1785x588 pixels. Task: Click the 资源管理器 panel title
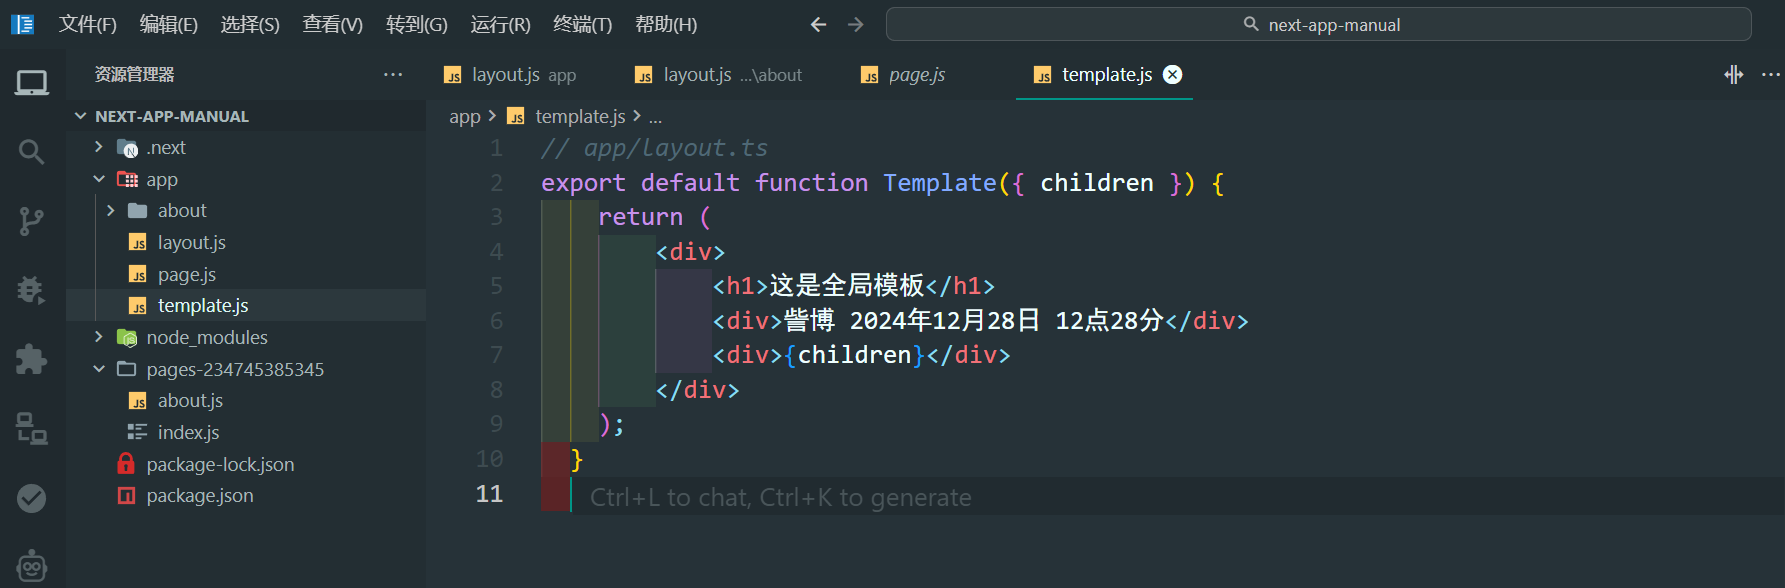pos(134,74)
